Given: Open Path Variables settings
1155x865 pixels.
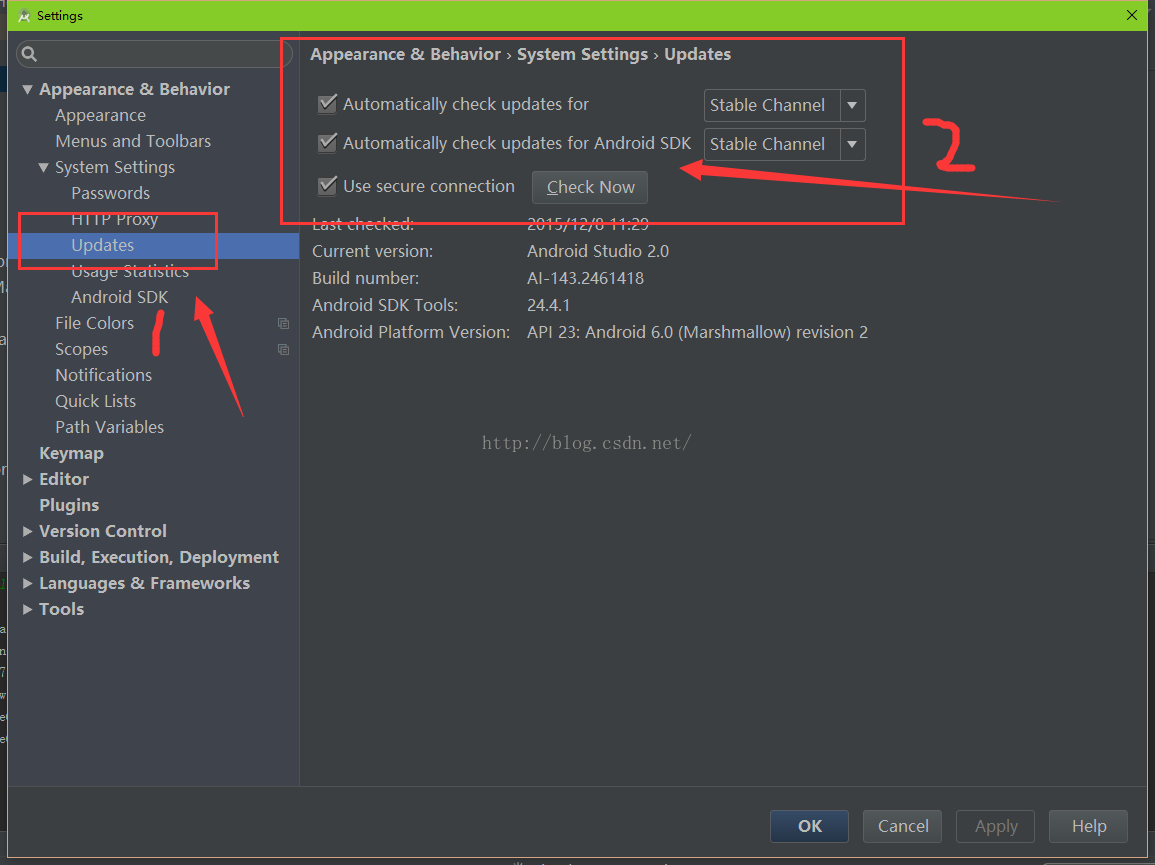Looking at the screenshot, I should click(109, 427).
